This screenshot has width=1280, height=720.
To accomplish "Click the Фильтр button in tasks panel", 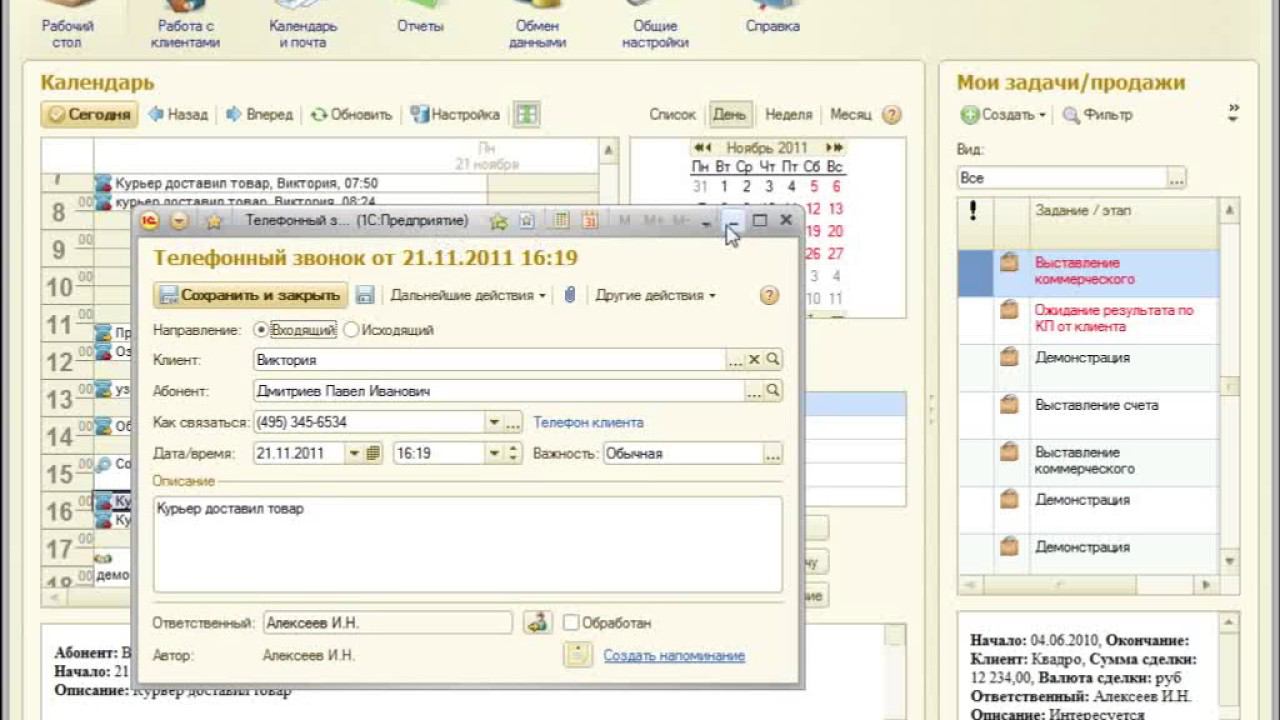I will (x=1097, y=114).
